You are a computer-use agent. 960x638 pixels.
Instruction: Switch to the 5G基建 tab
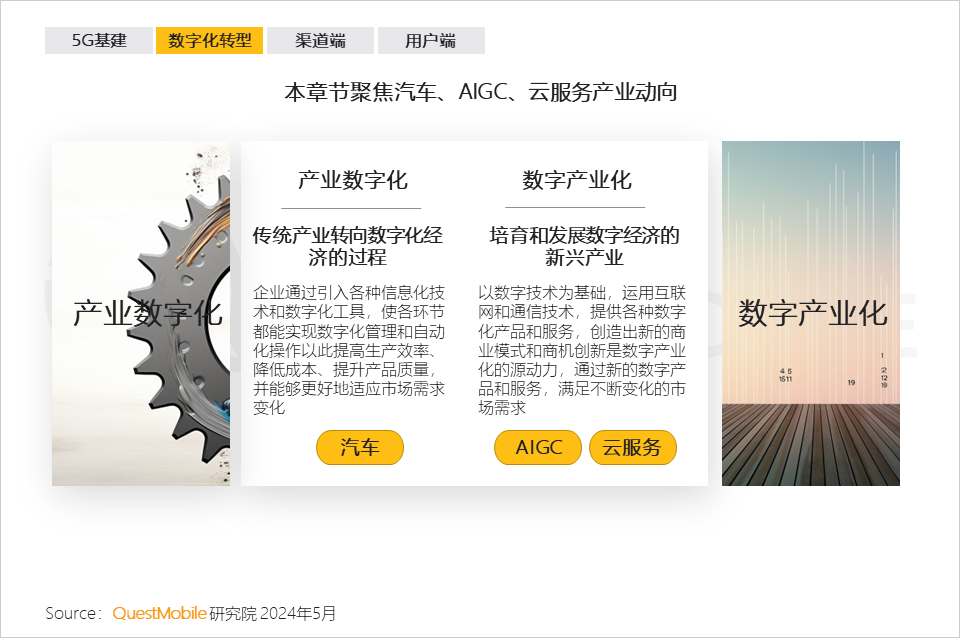point(99,41)
